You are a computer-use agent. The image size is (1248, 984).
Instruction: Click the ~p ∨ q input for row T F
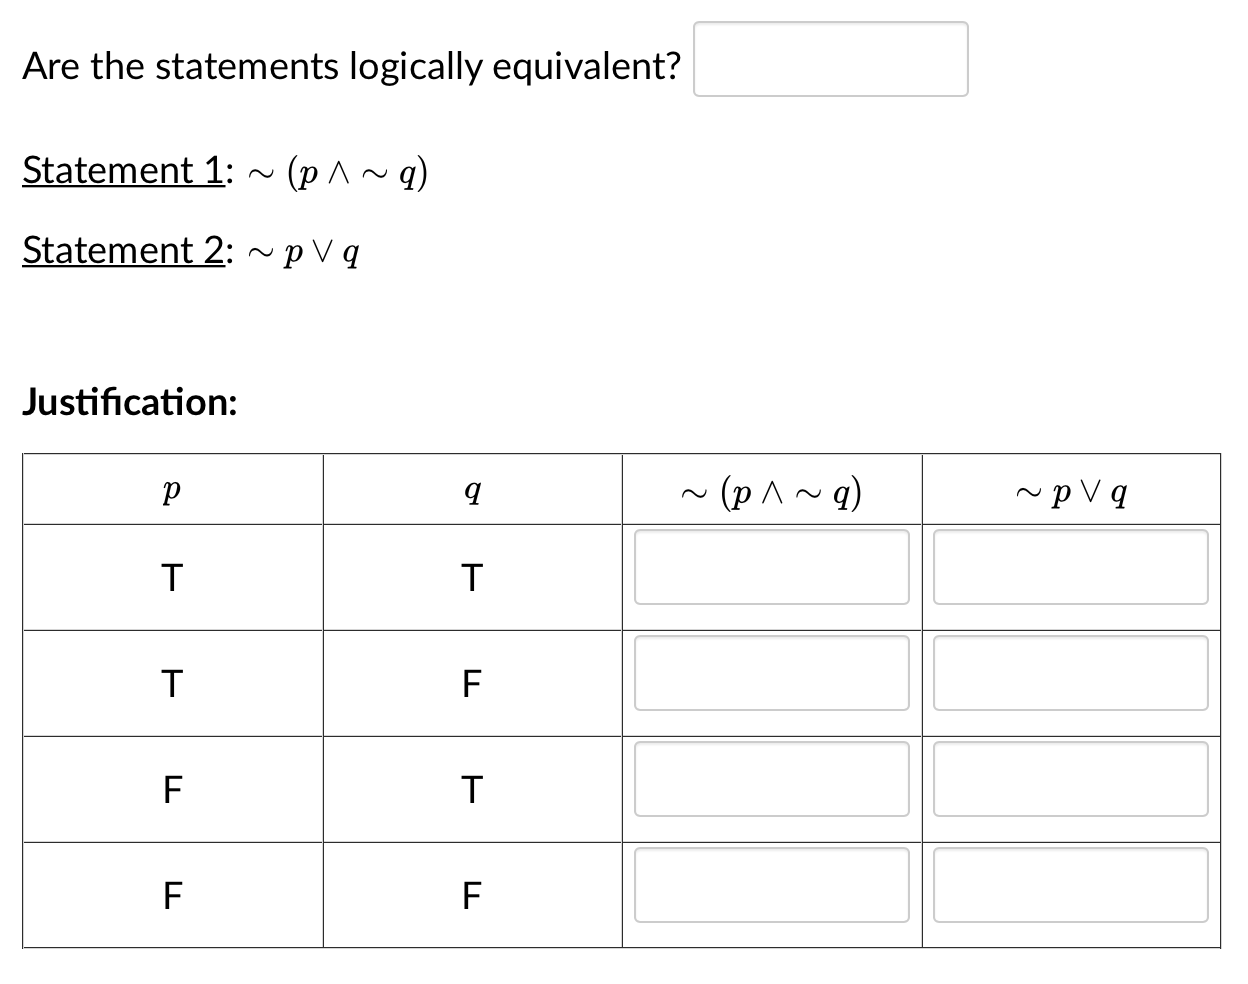point(1069,674)
